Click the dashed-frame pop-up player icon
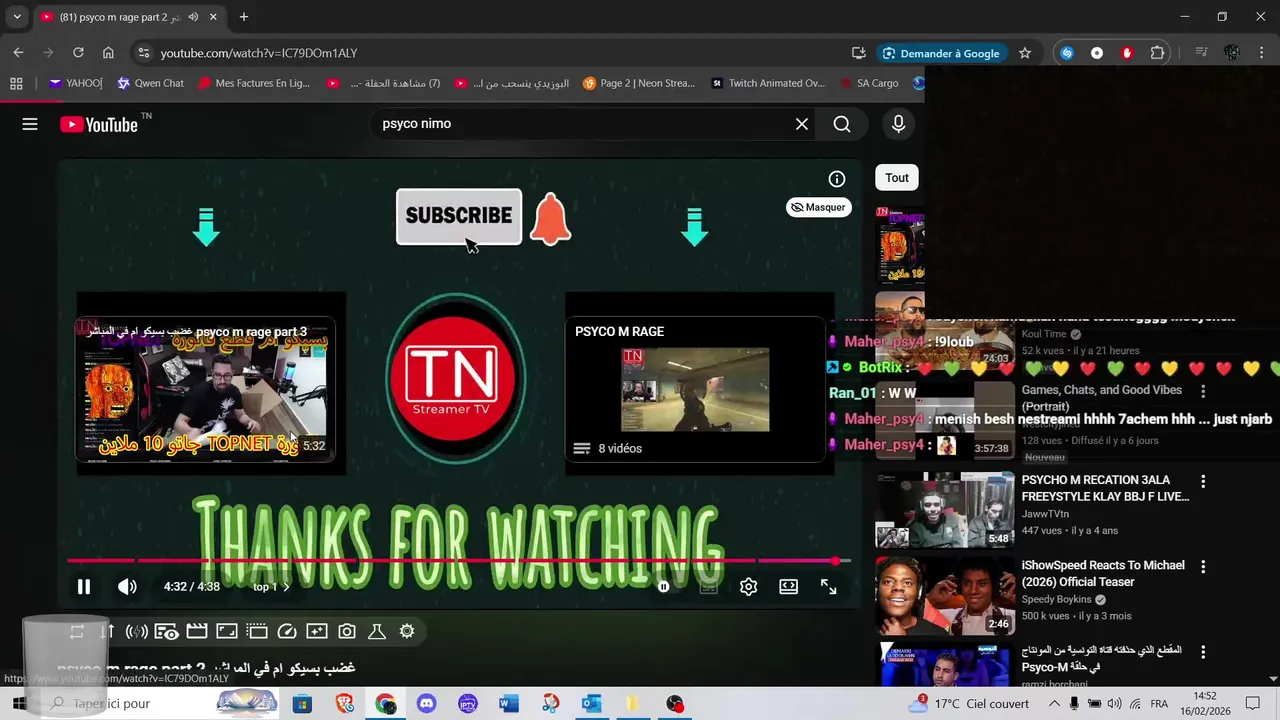This screenshot has height=720, width=1280. (x=257, y=631)
